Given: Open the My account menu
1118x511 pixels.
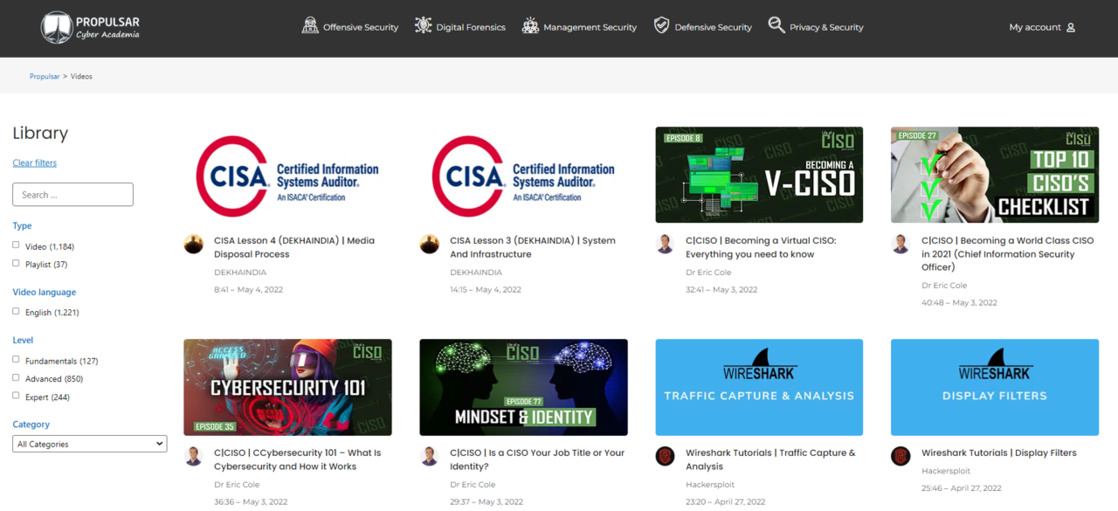Looking at the screenshot, I should coord(1042,28).
